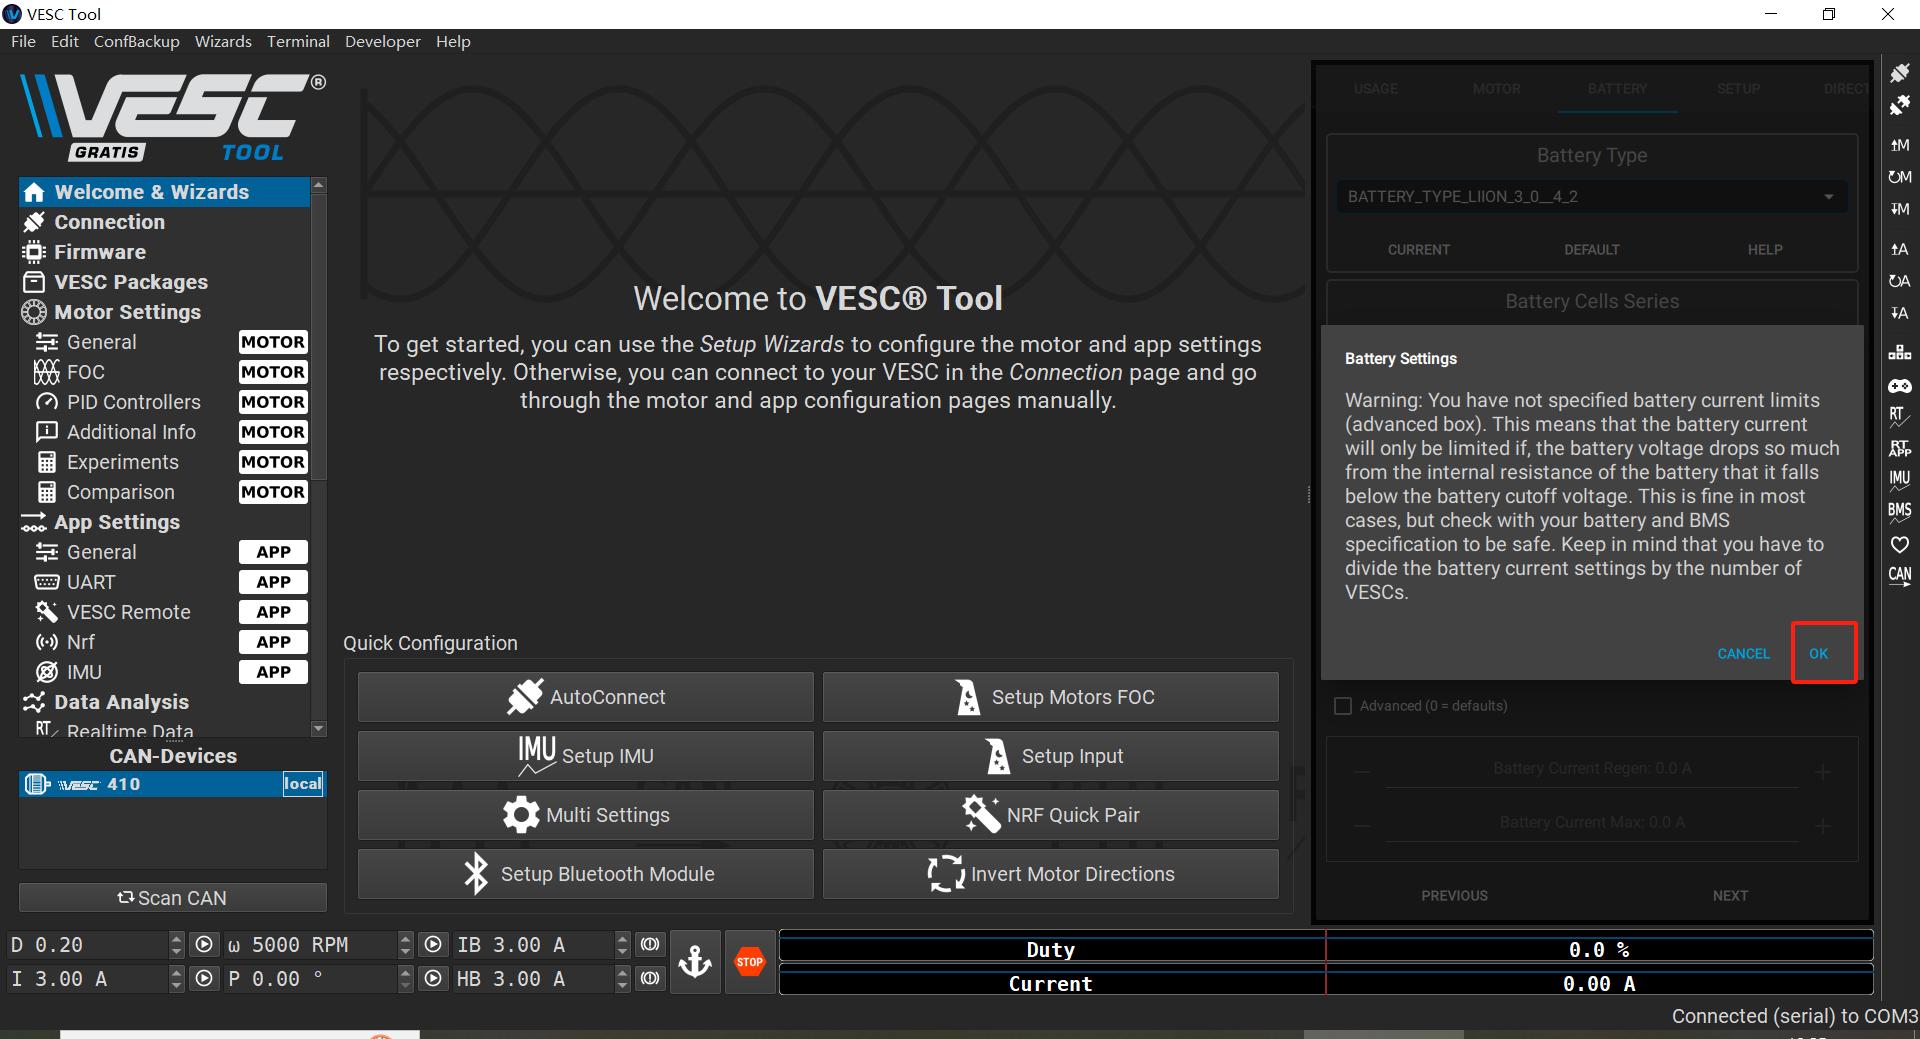The width and height of the screenshot is (1920, 1039).
Task: Write motor configuration (down-arrow M icon)
Action: click(x=1899, y=209)
